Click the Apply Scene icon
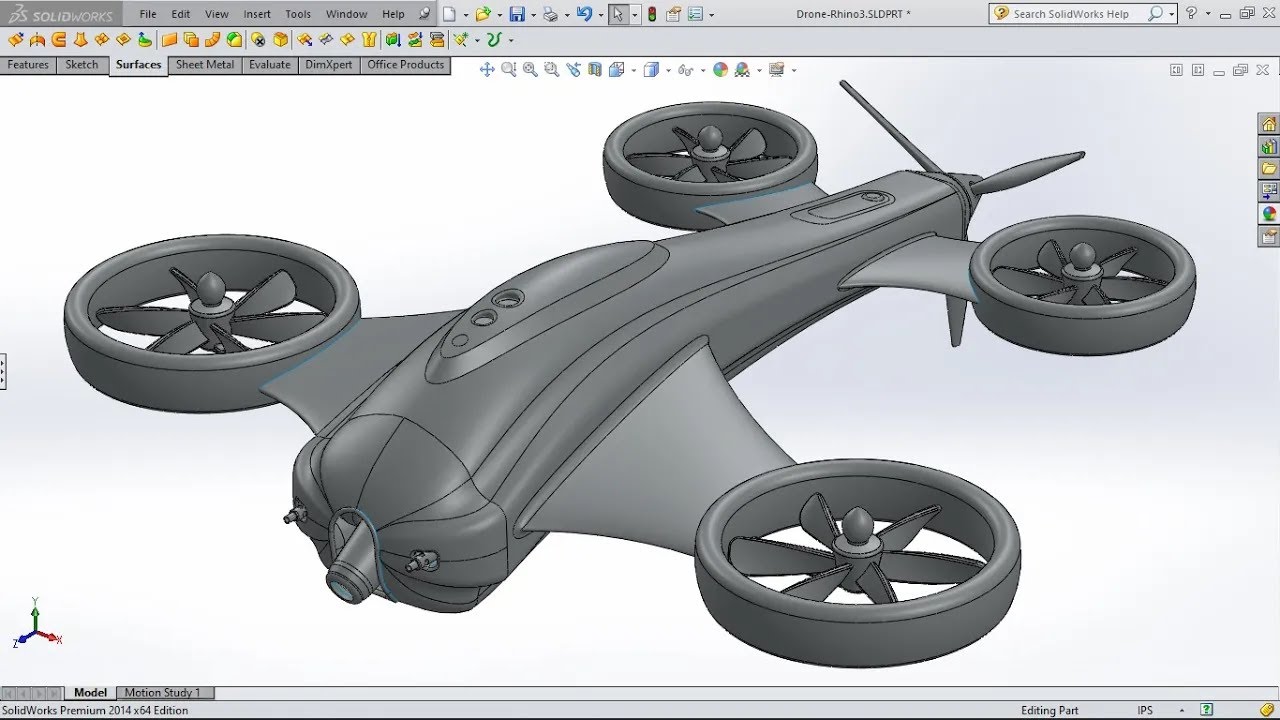The height and width of the screenshot is (720, 1280). (742, 69)
